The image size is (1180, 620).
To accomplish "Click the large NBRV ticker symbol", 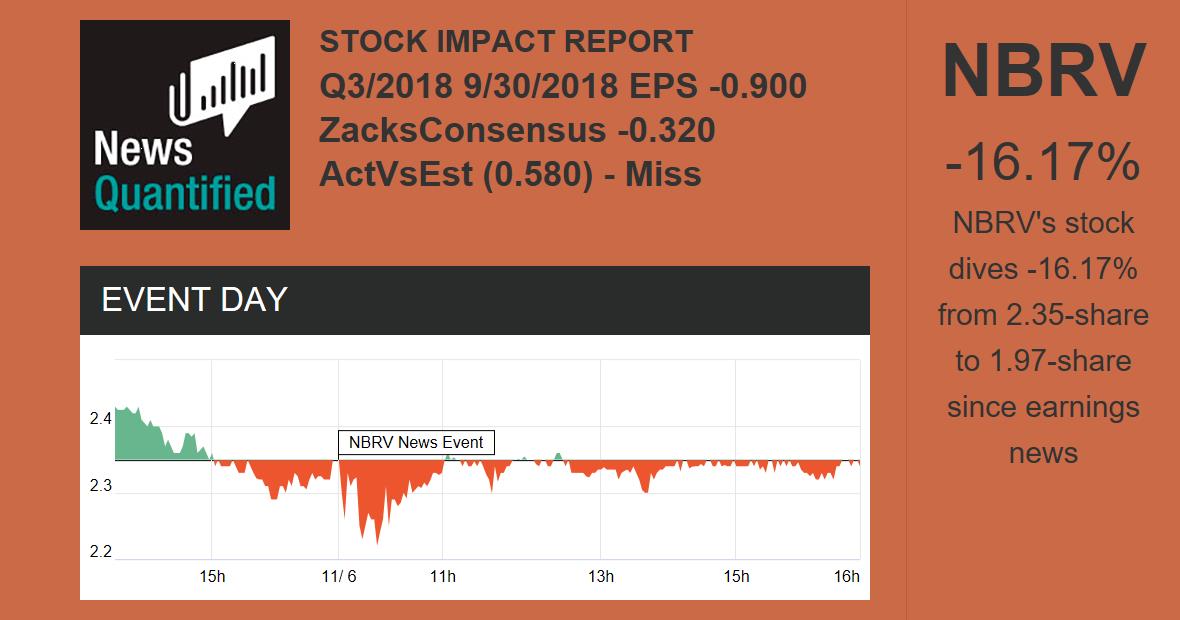I will click(1043, 70).
